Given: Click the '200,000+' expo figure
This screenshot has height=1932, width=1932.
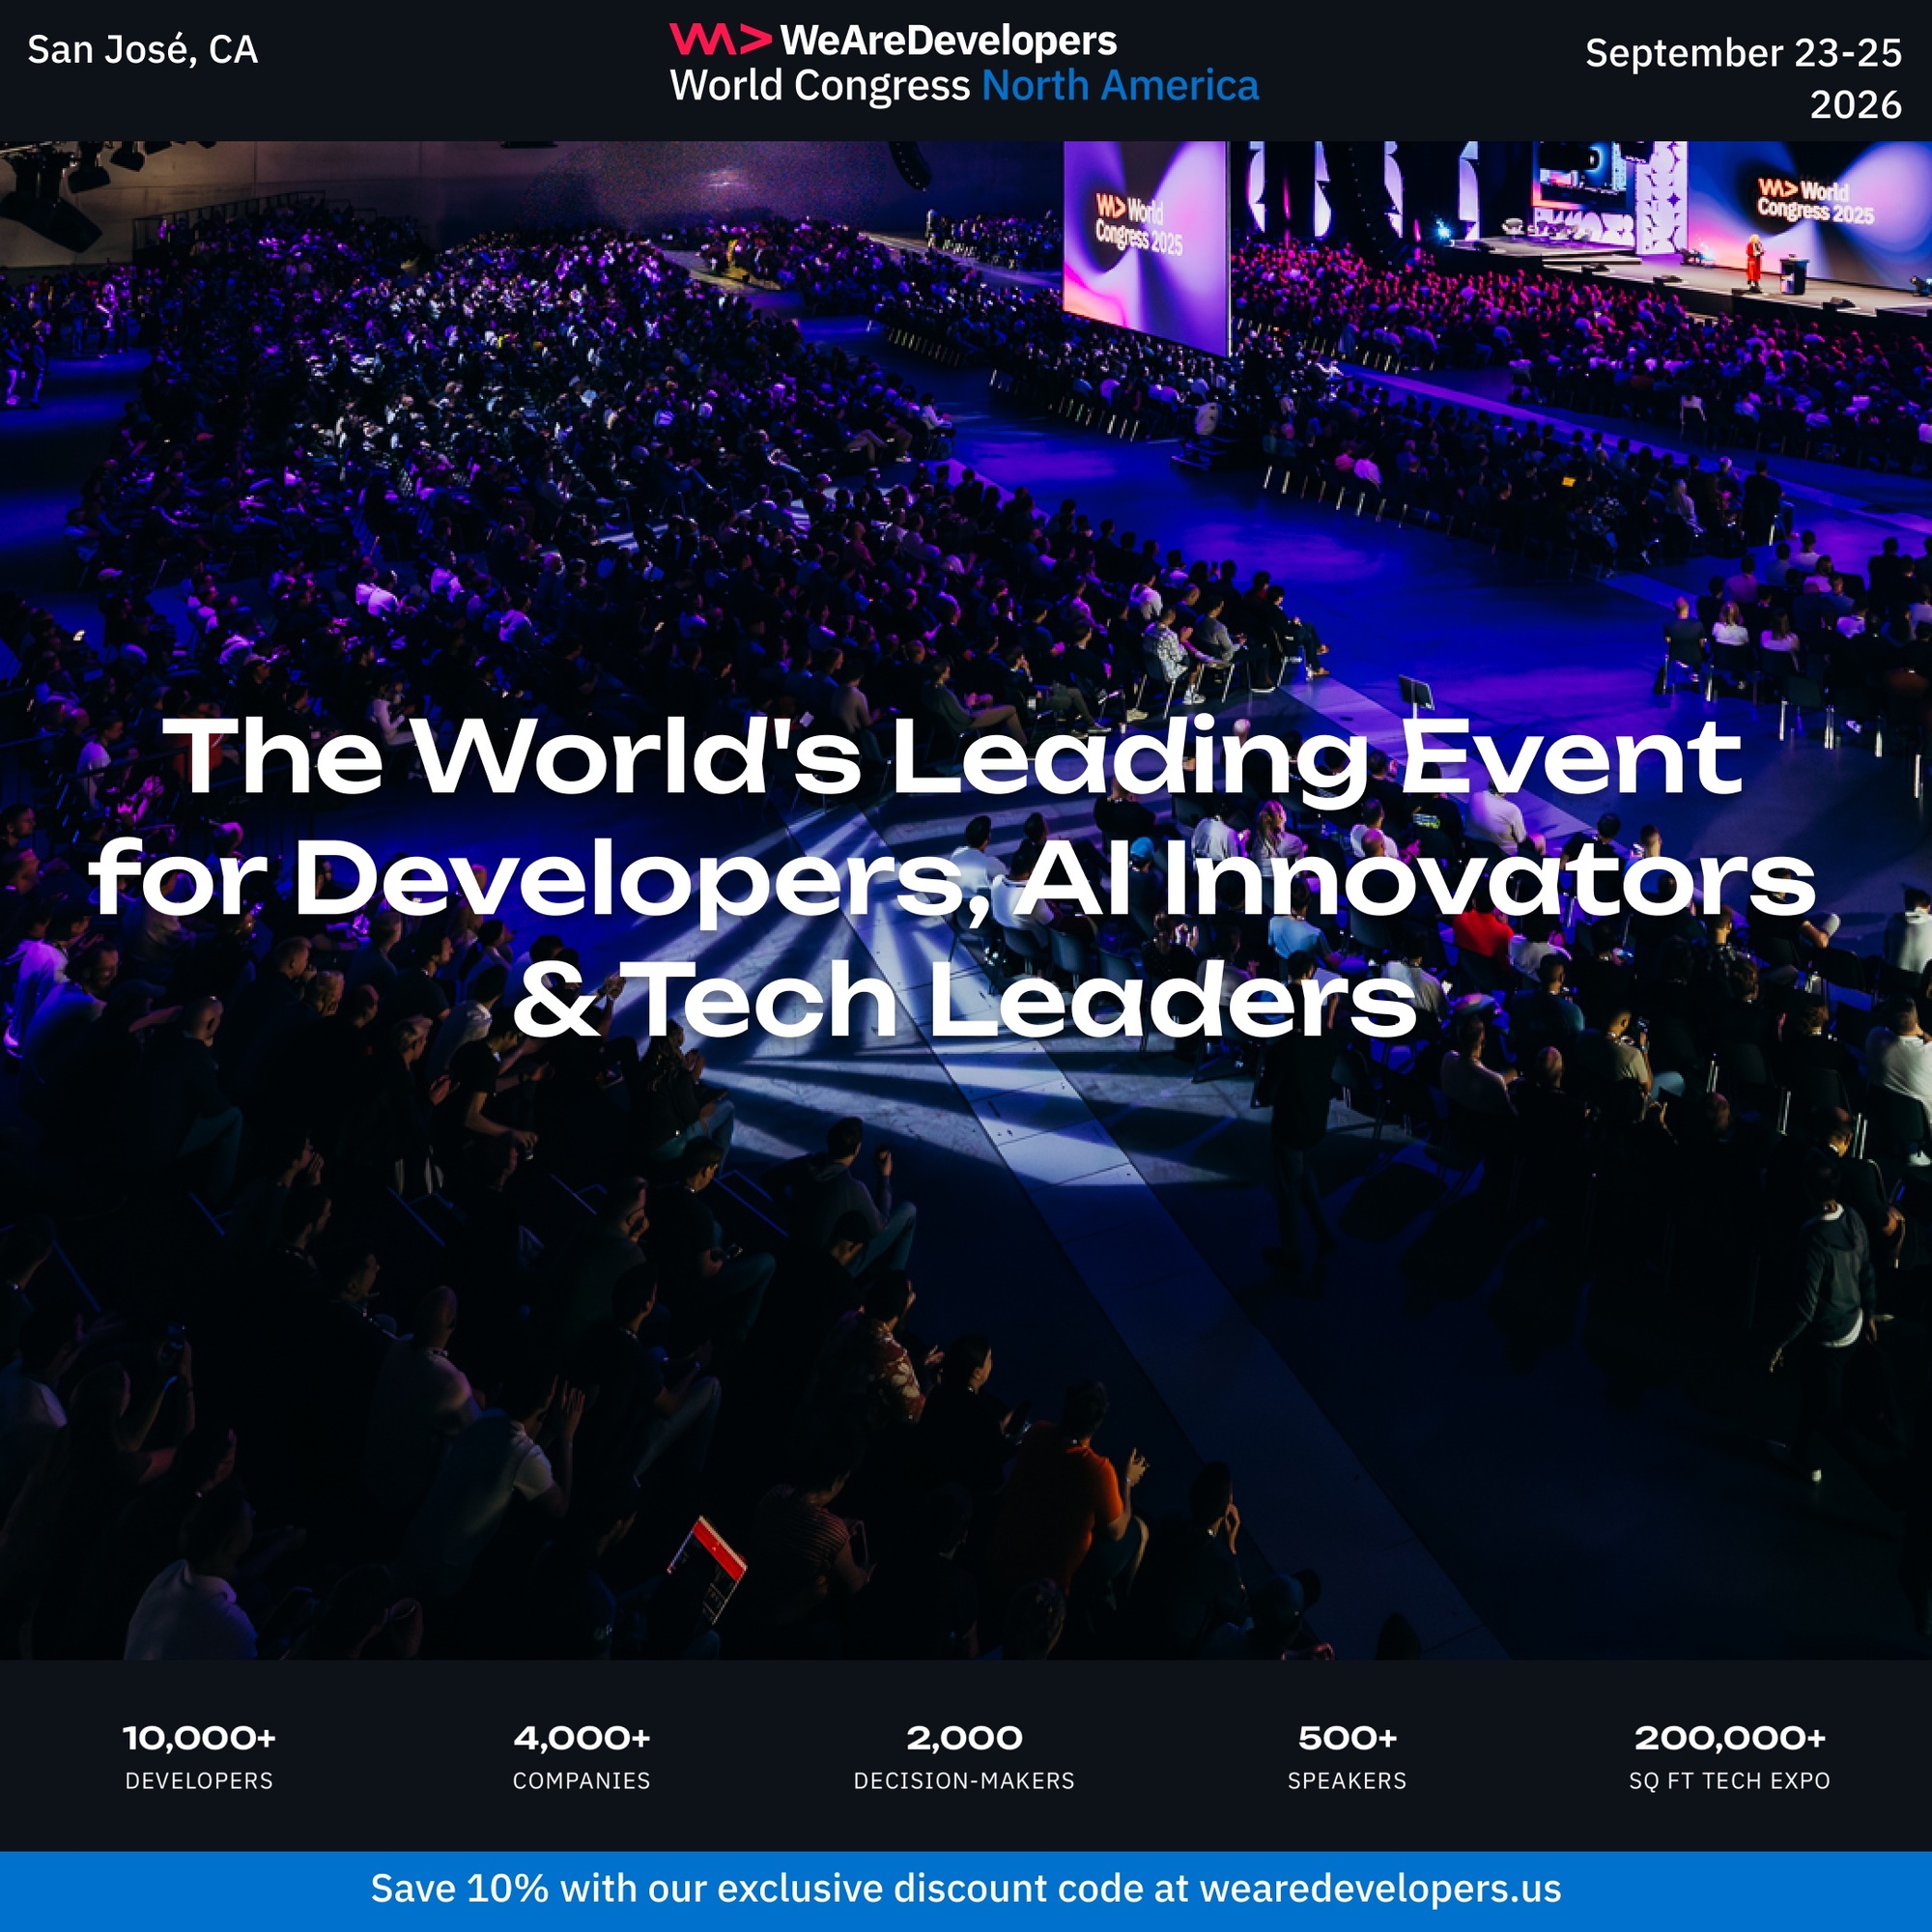Looking at the screenshot, I should (x=1730, y=1738).
